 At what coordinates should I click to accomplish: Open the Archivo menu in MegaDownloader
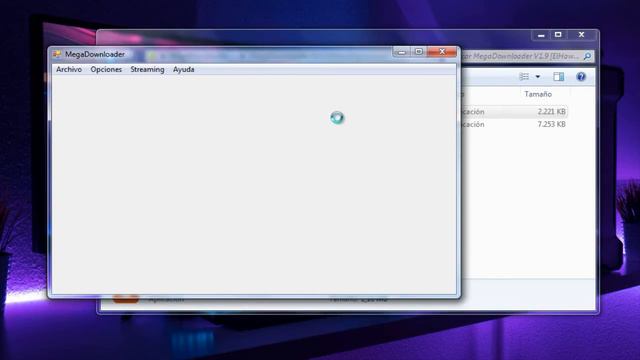pos(69,69)
